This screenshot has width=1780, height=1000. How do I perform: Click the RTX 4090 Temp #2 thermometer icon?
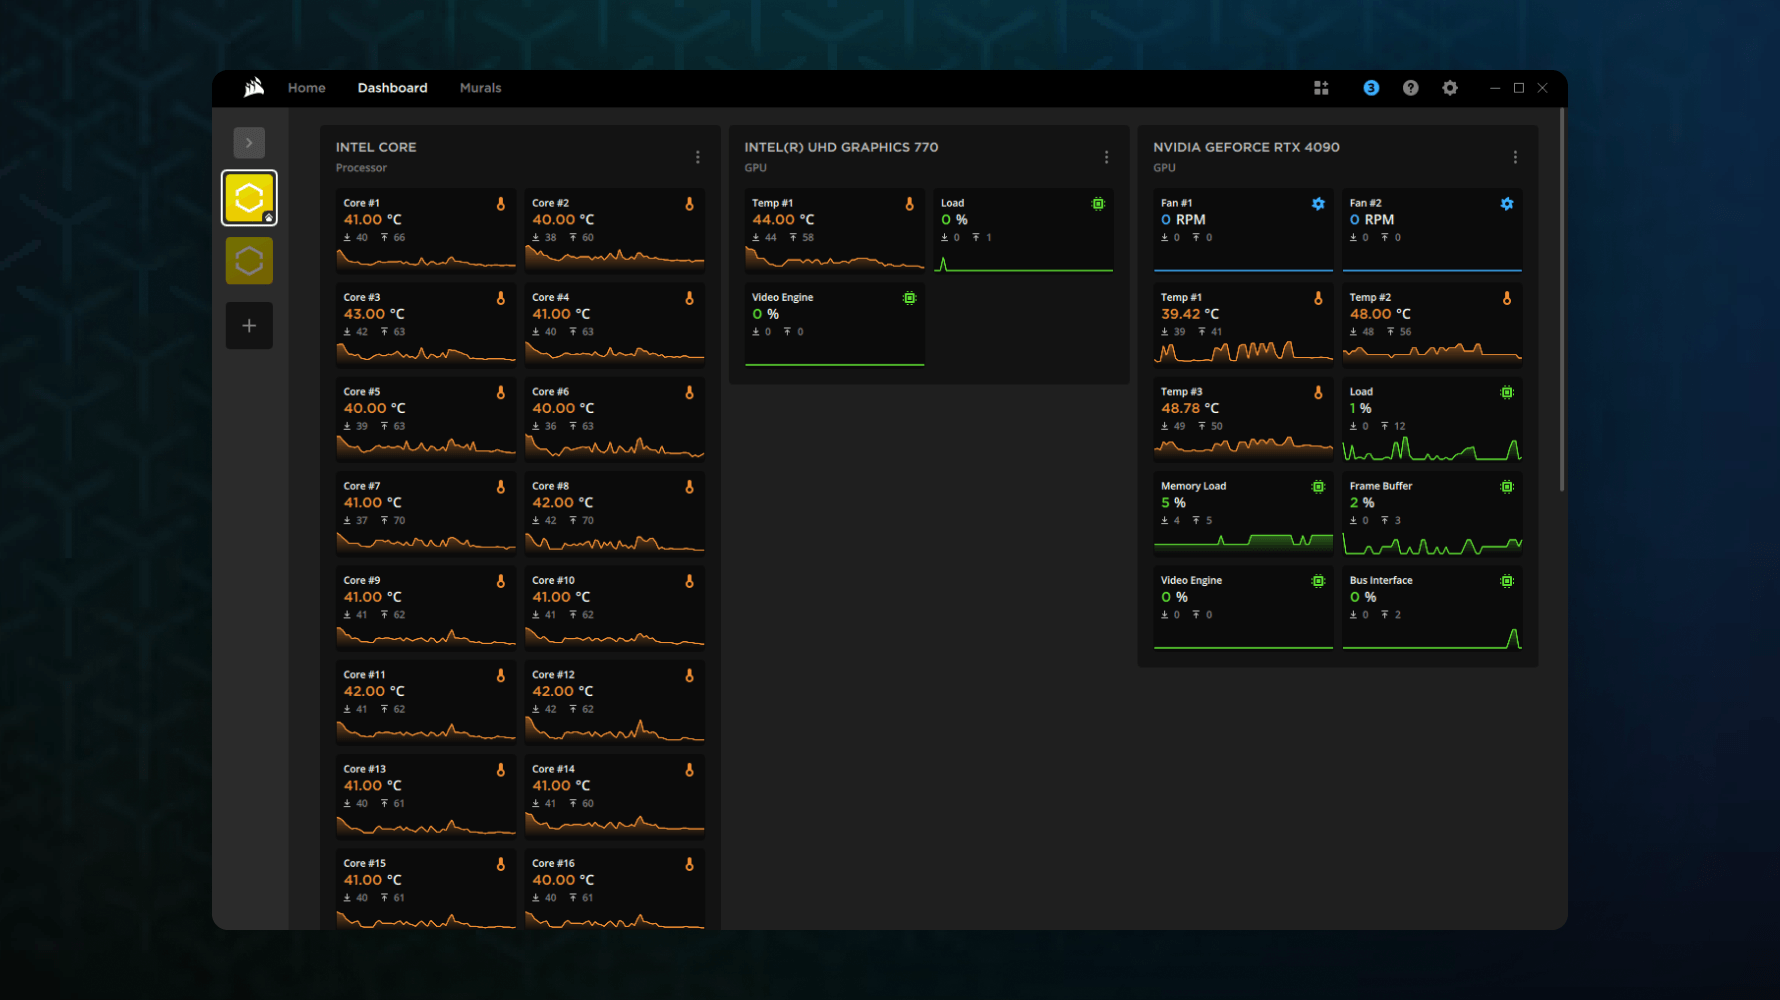(x=1507, y=298)
